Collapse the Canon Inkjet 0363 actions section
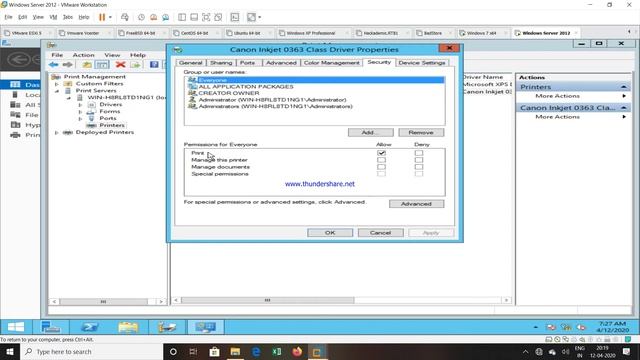 click(624, 108)
